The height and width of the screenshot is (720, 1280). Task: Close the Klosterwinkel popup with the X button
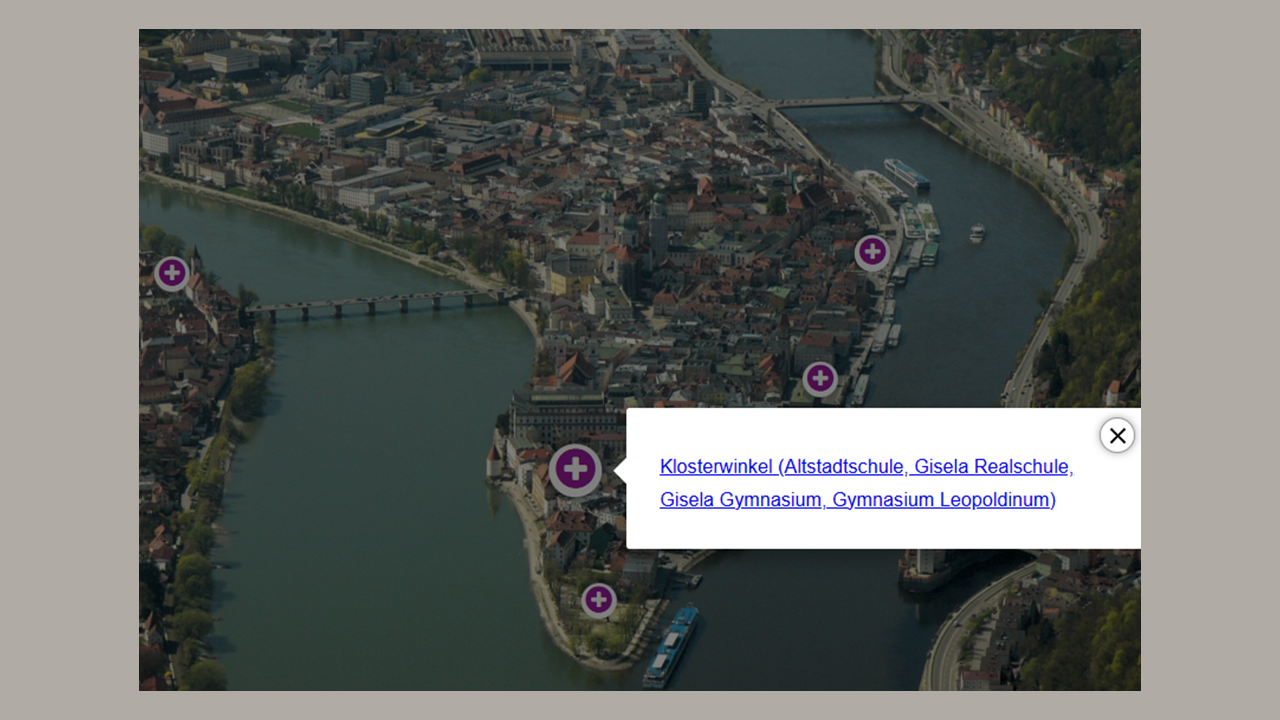click(1117, 435)
